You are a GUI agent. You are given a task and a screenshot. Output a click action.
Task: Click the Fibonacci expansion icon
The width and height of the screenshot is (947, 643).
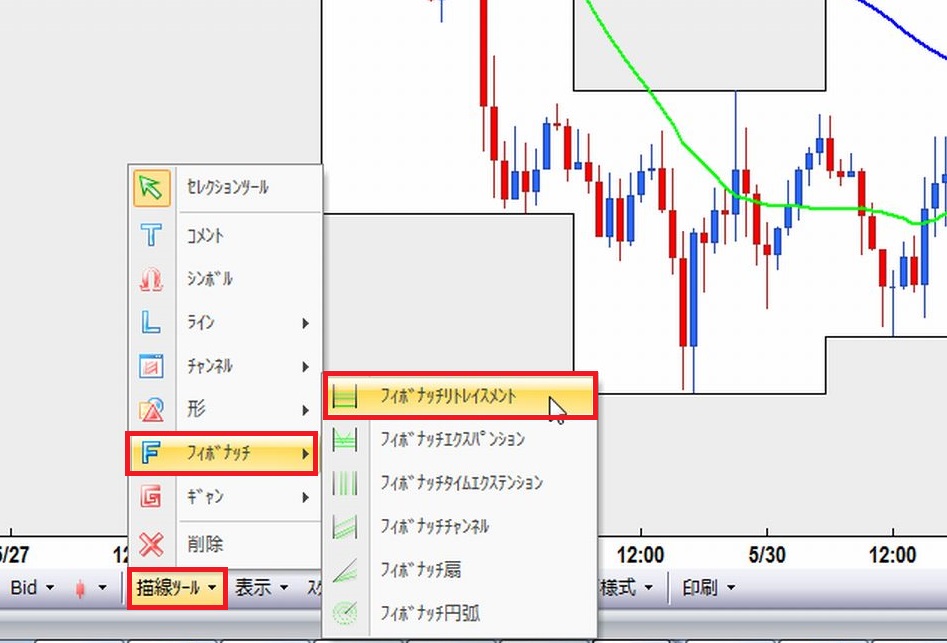(345, 440)
